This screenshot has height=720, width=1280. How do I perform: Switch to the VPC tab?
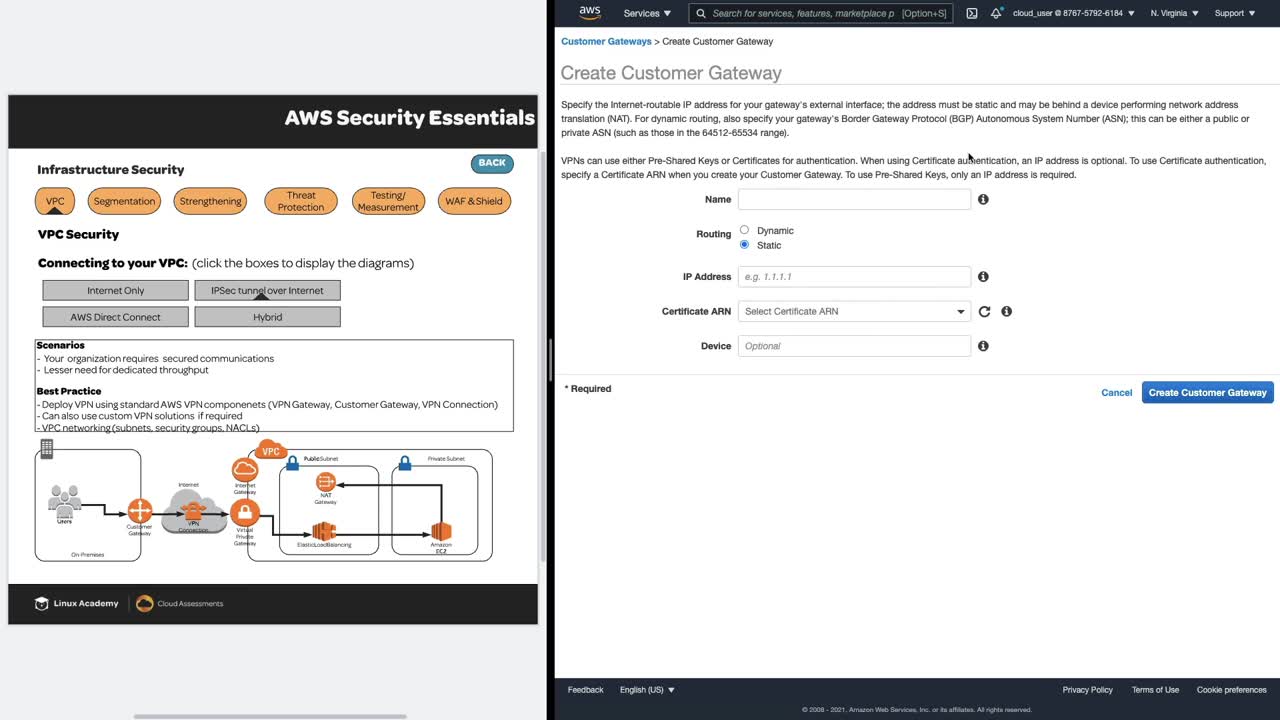click(55, 201)
